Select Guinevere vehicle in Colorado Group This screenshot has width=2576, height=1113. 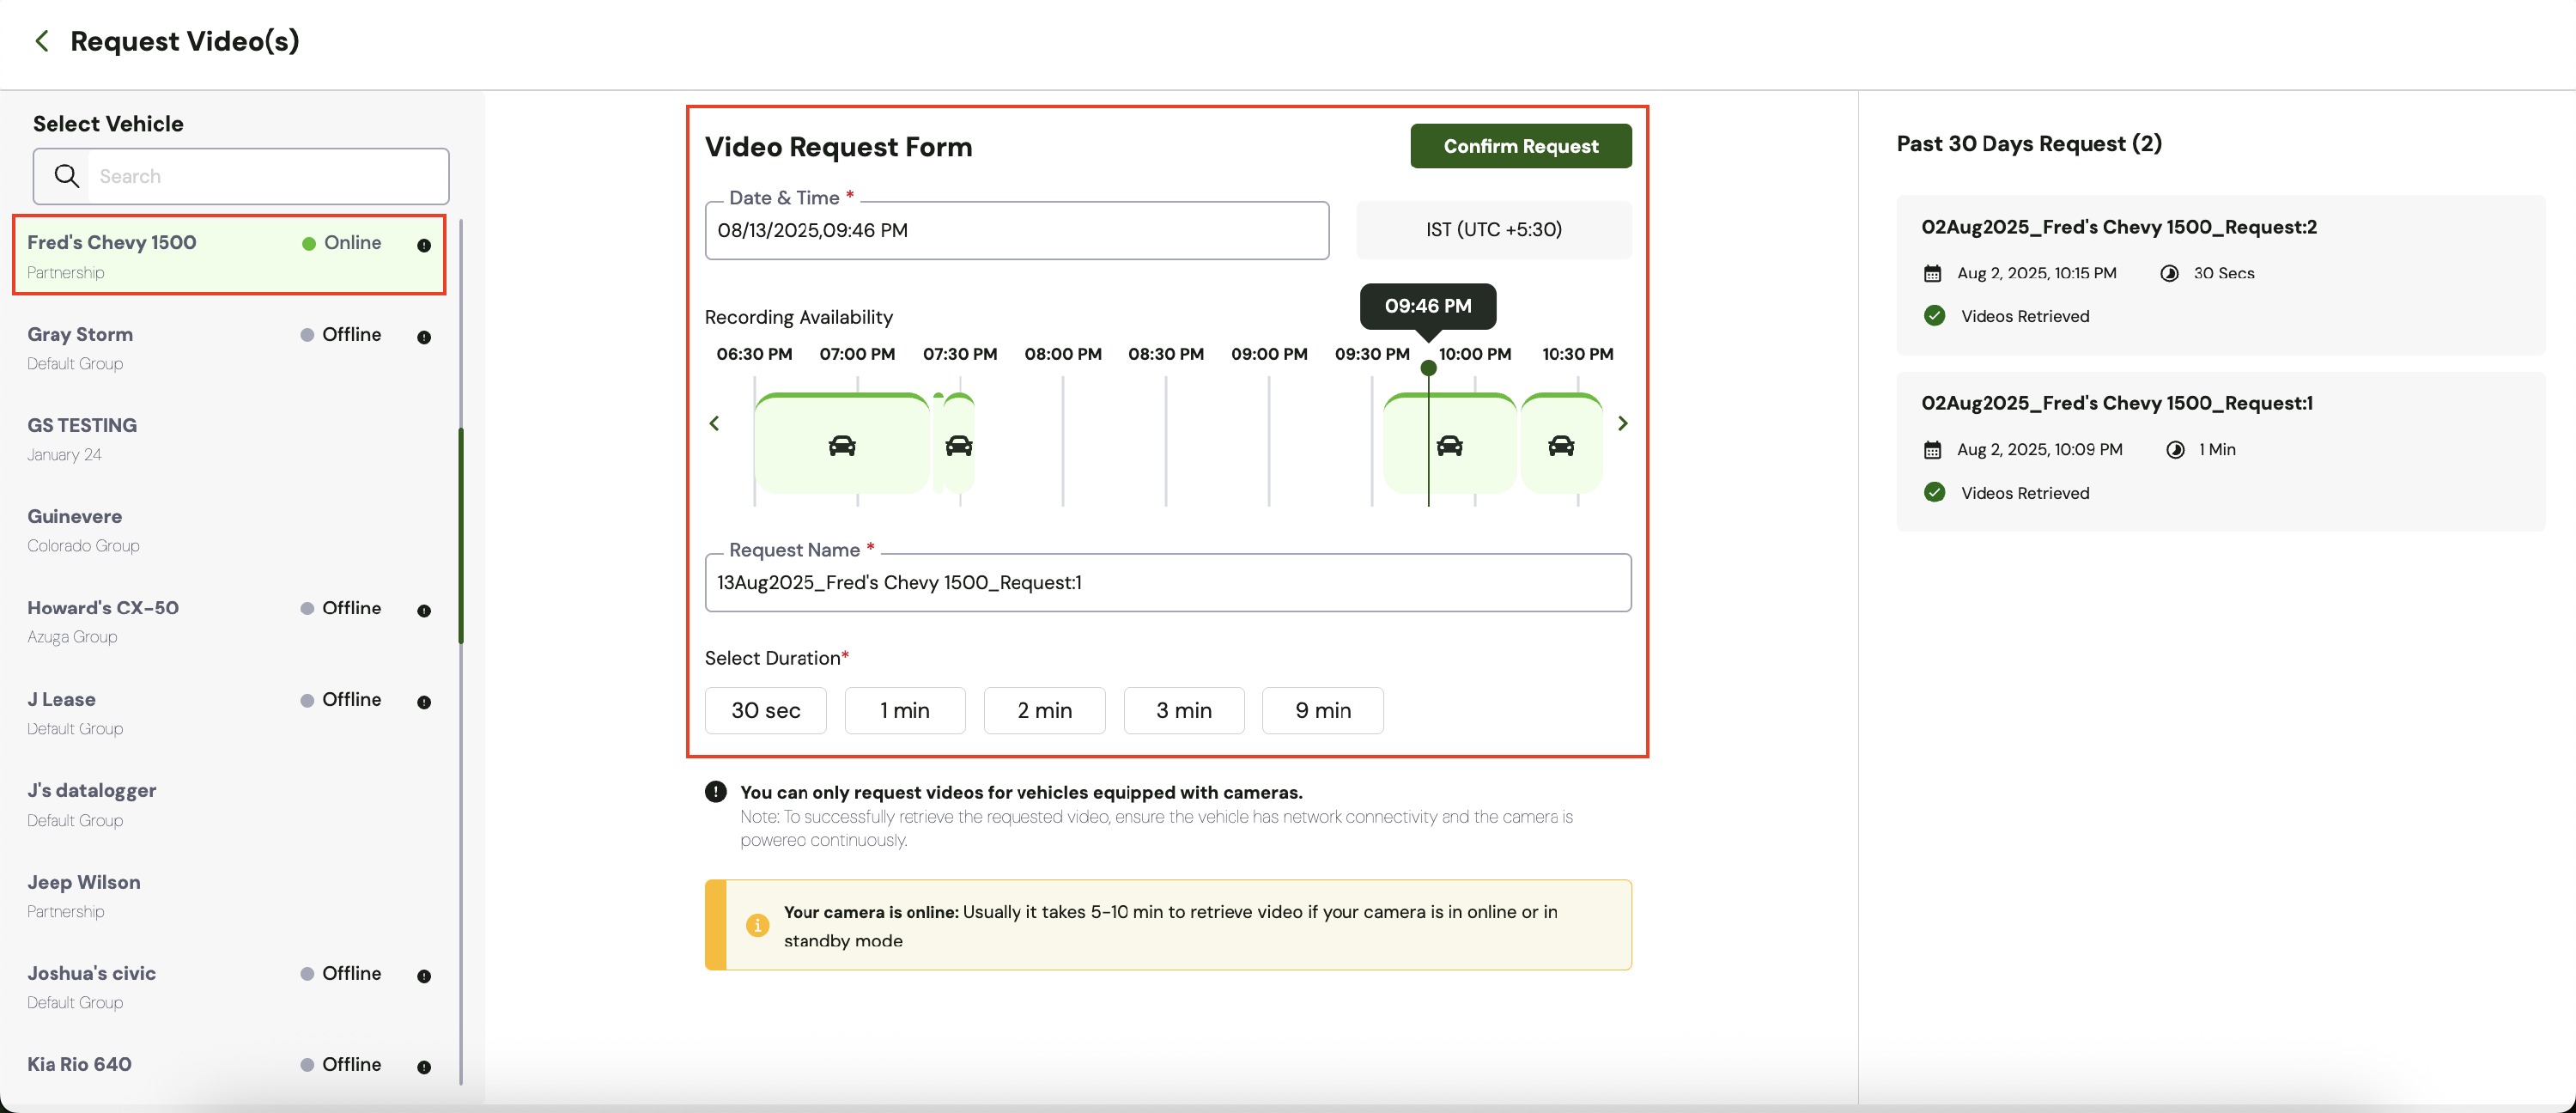[x=229, y=529]
